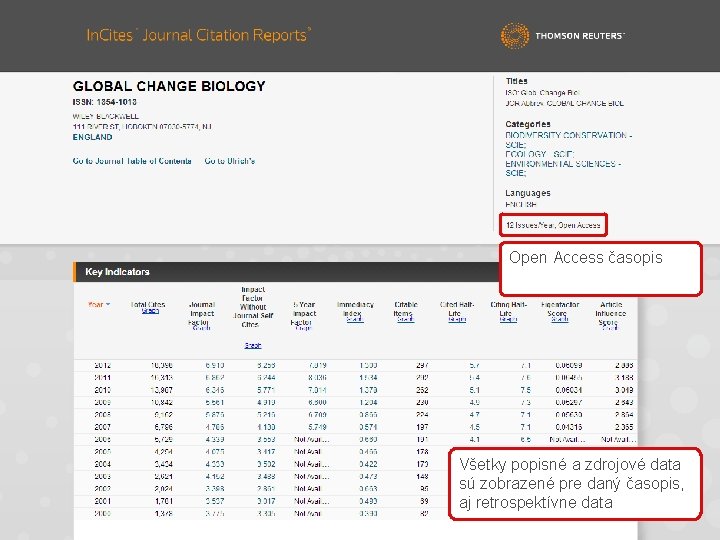
Task: Click the ENGLAND country link
Action: coord(92,137)
